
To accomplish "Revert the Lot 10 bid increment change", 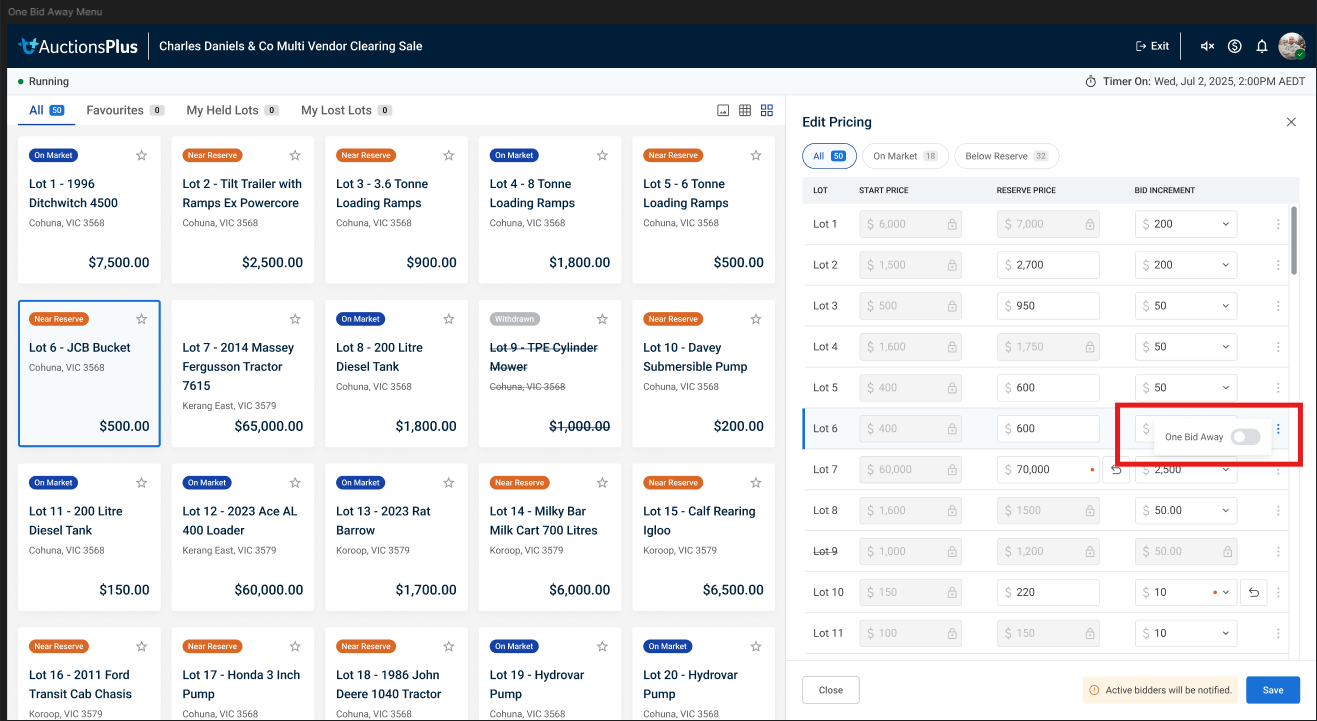I will pyautogui.click(x=1254, y=592).
